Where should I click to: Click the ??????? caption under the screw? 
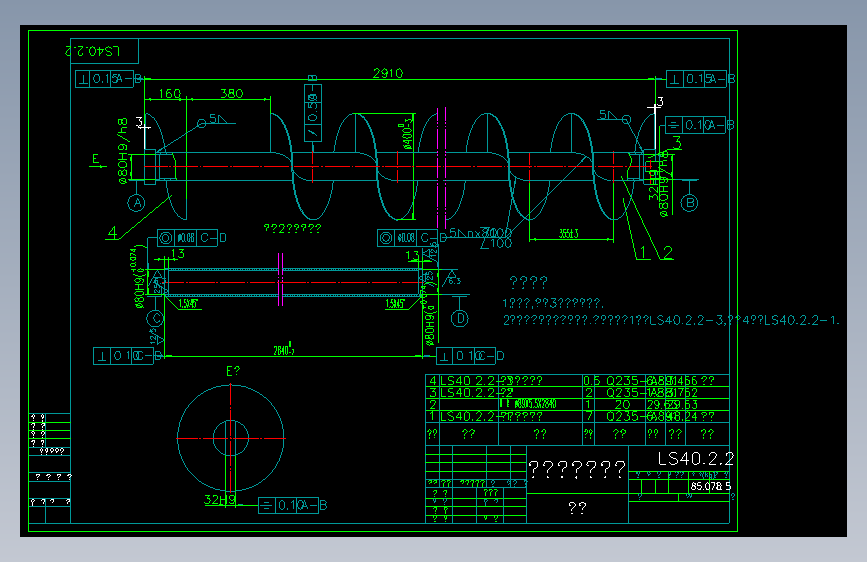point(293,228)
